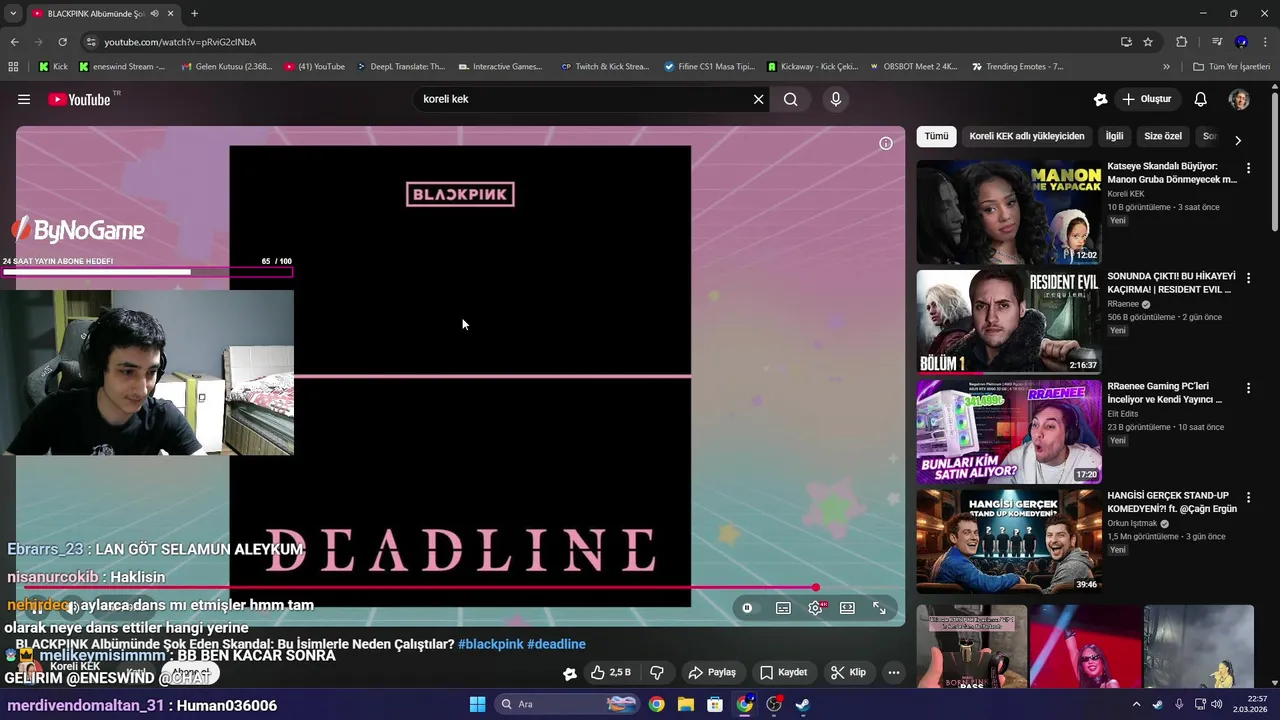
Task: Click the video info card icon
Action: [885, 144]
